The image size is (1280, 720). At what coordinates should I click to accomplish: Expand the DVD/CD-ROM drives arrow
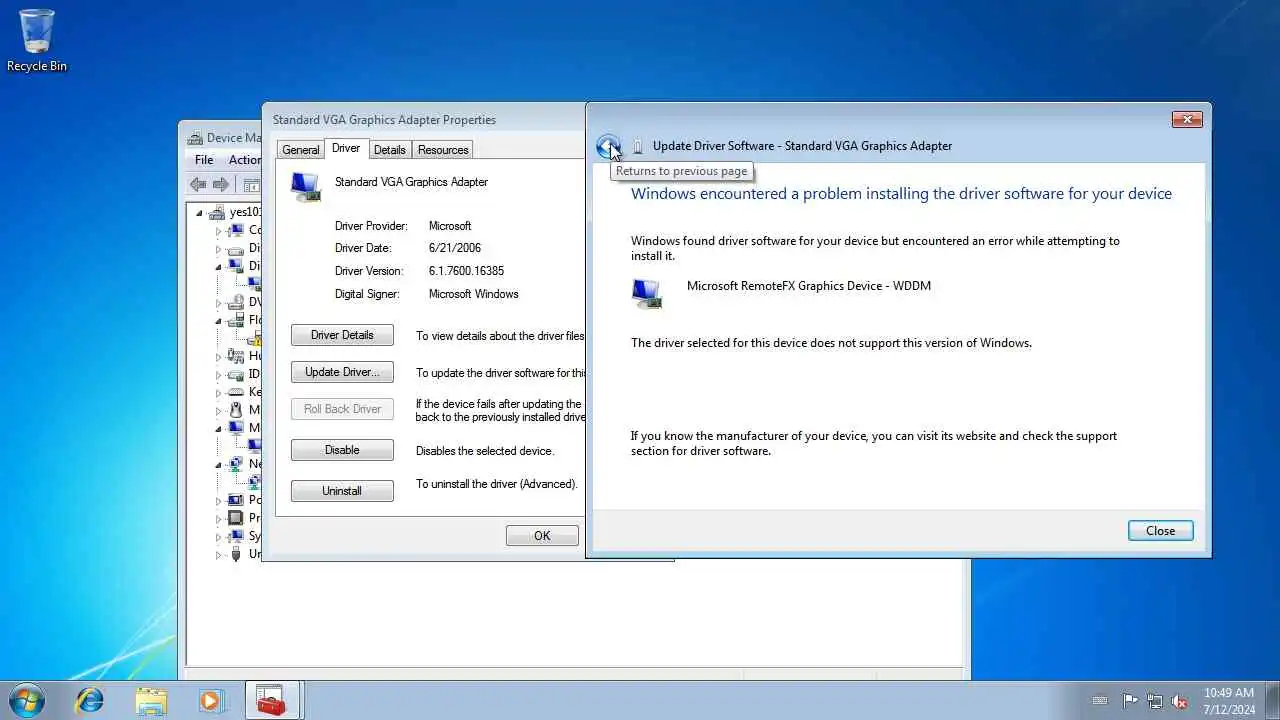pos(218,303)
